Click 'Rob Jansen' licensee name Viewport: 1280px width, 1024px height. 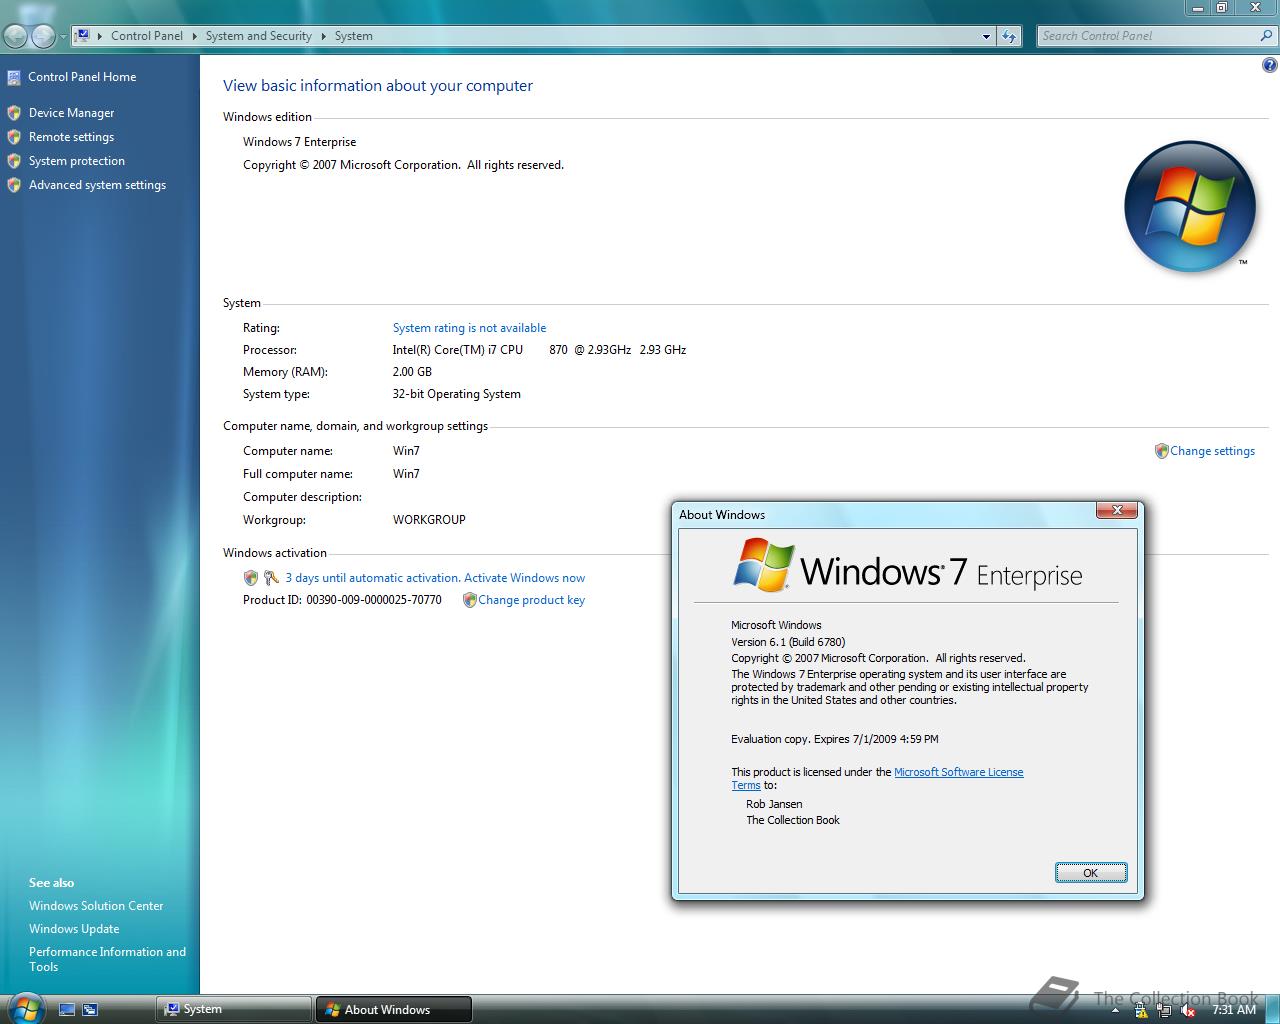coord(774,804)
